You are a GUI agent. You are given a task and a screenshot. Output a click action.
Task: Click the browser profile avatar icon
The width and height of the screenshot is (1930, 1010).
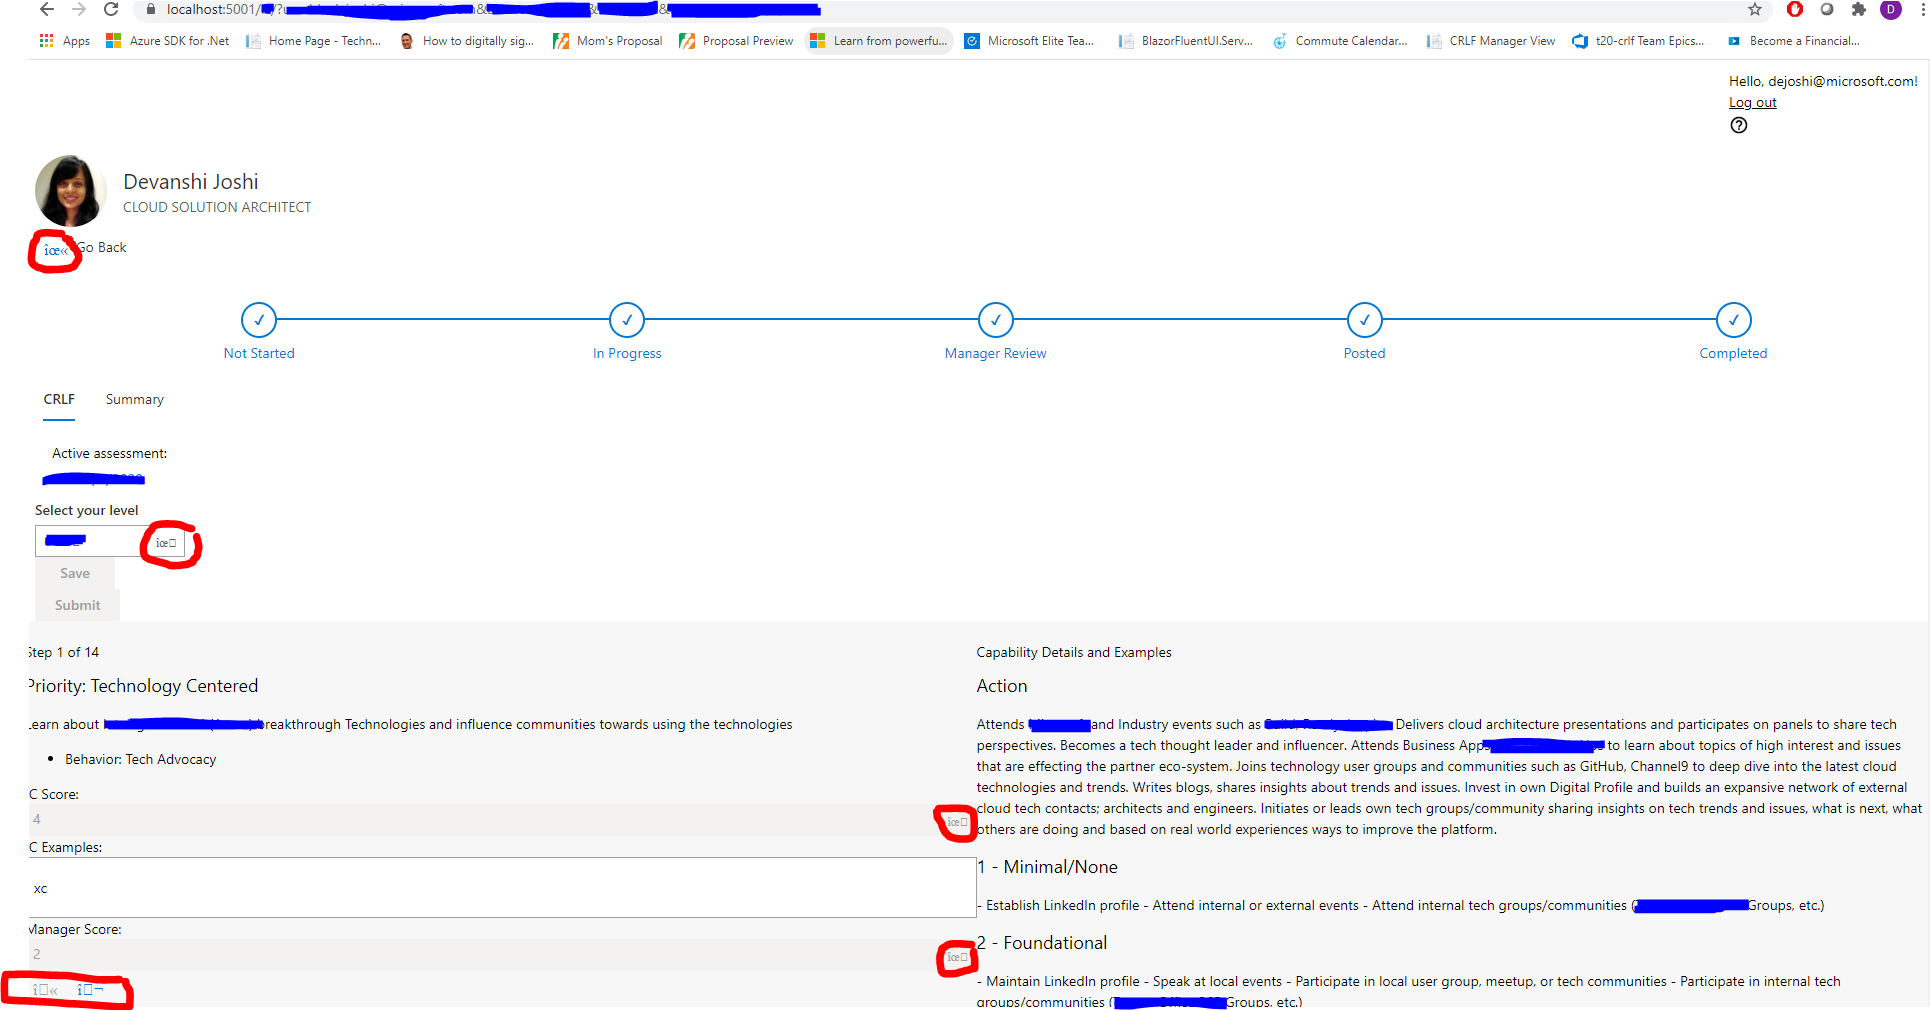(x=1891, y=10)
